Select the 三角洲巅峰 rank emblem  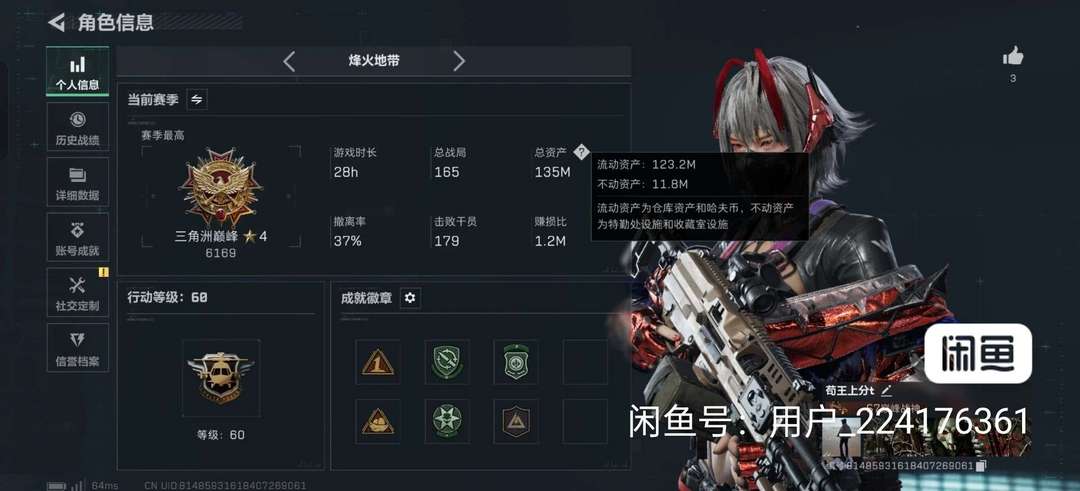pos(220,187)
